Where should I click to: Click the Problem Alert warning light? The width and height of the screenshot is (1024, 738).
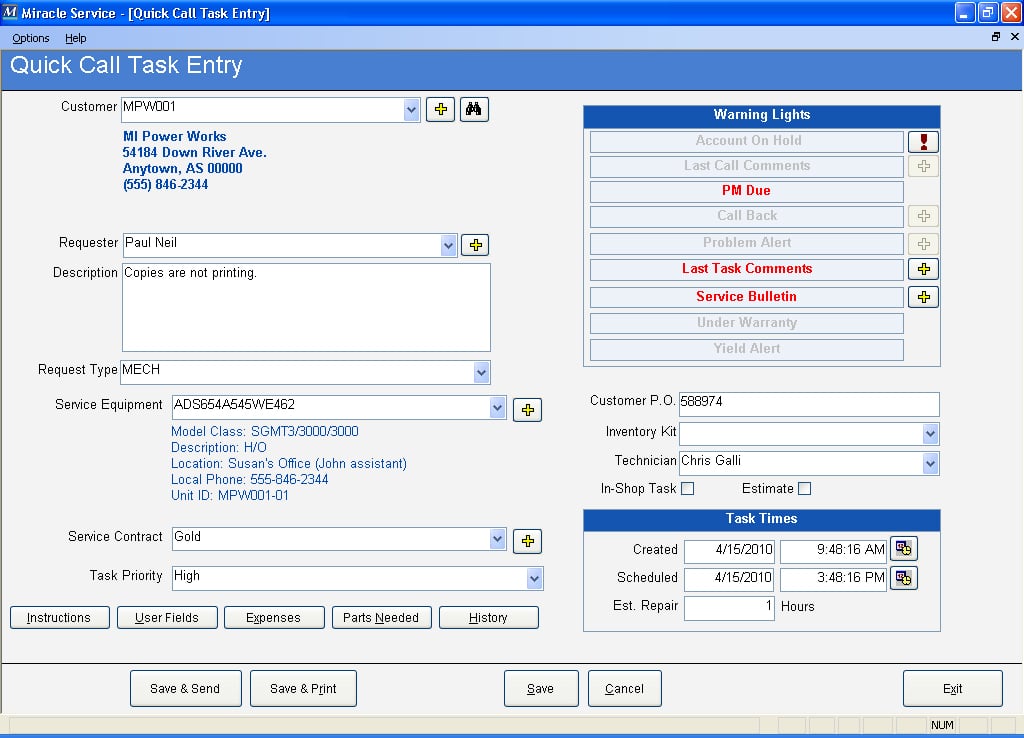point(746,244)
